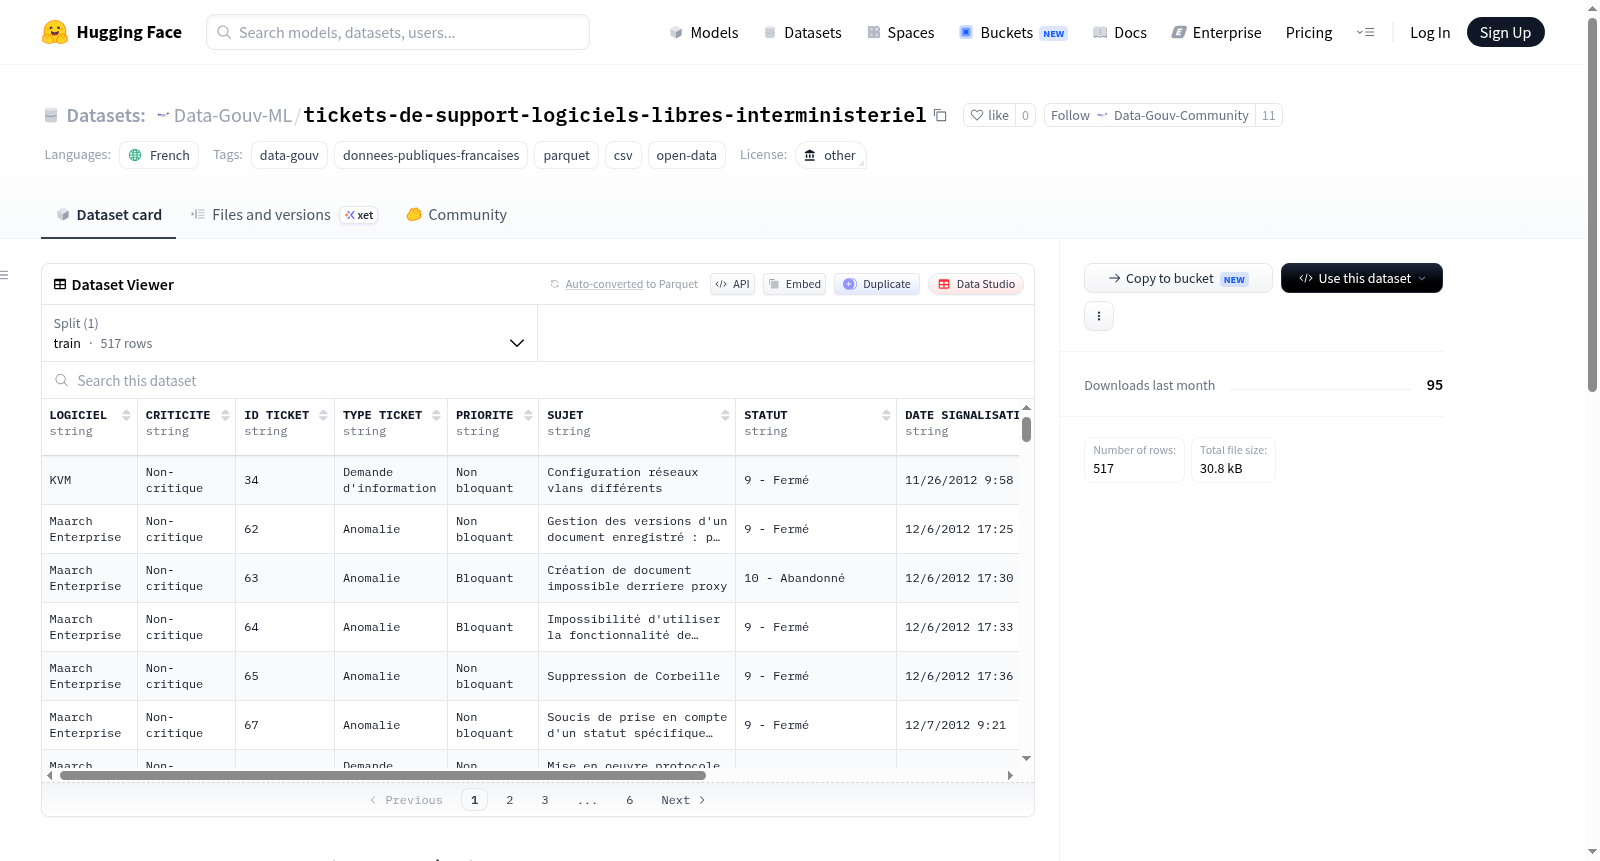Click the table's vertical scrollbar thumb
The width and height of the screenshot is (1600, 861).
coord(1026,430)
